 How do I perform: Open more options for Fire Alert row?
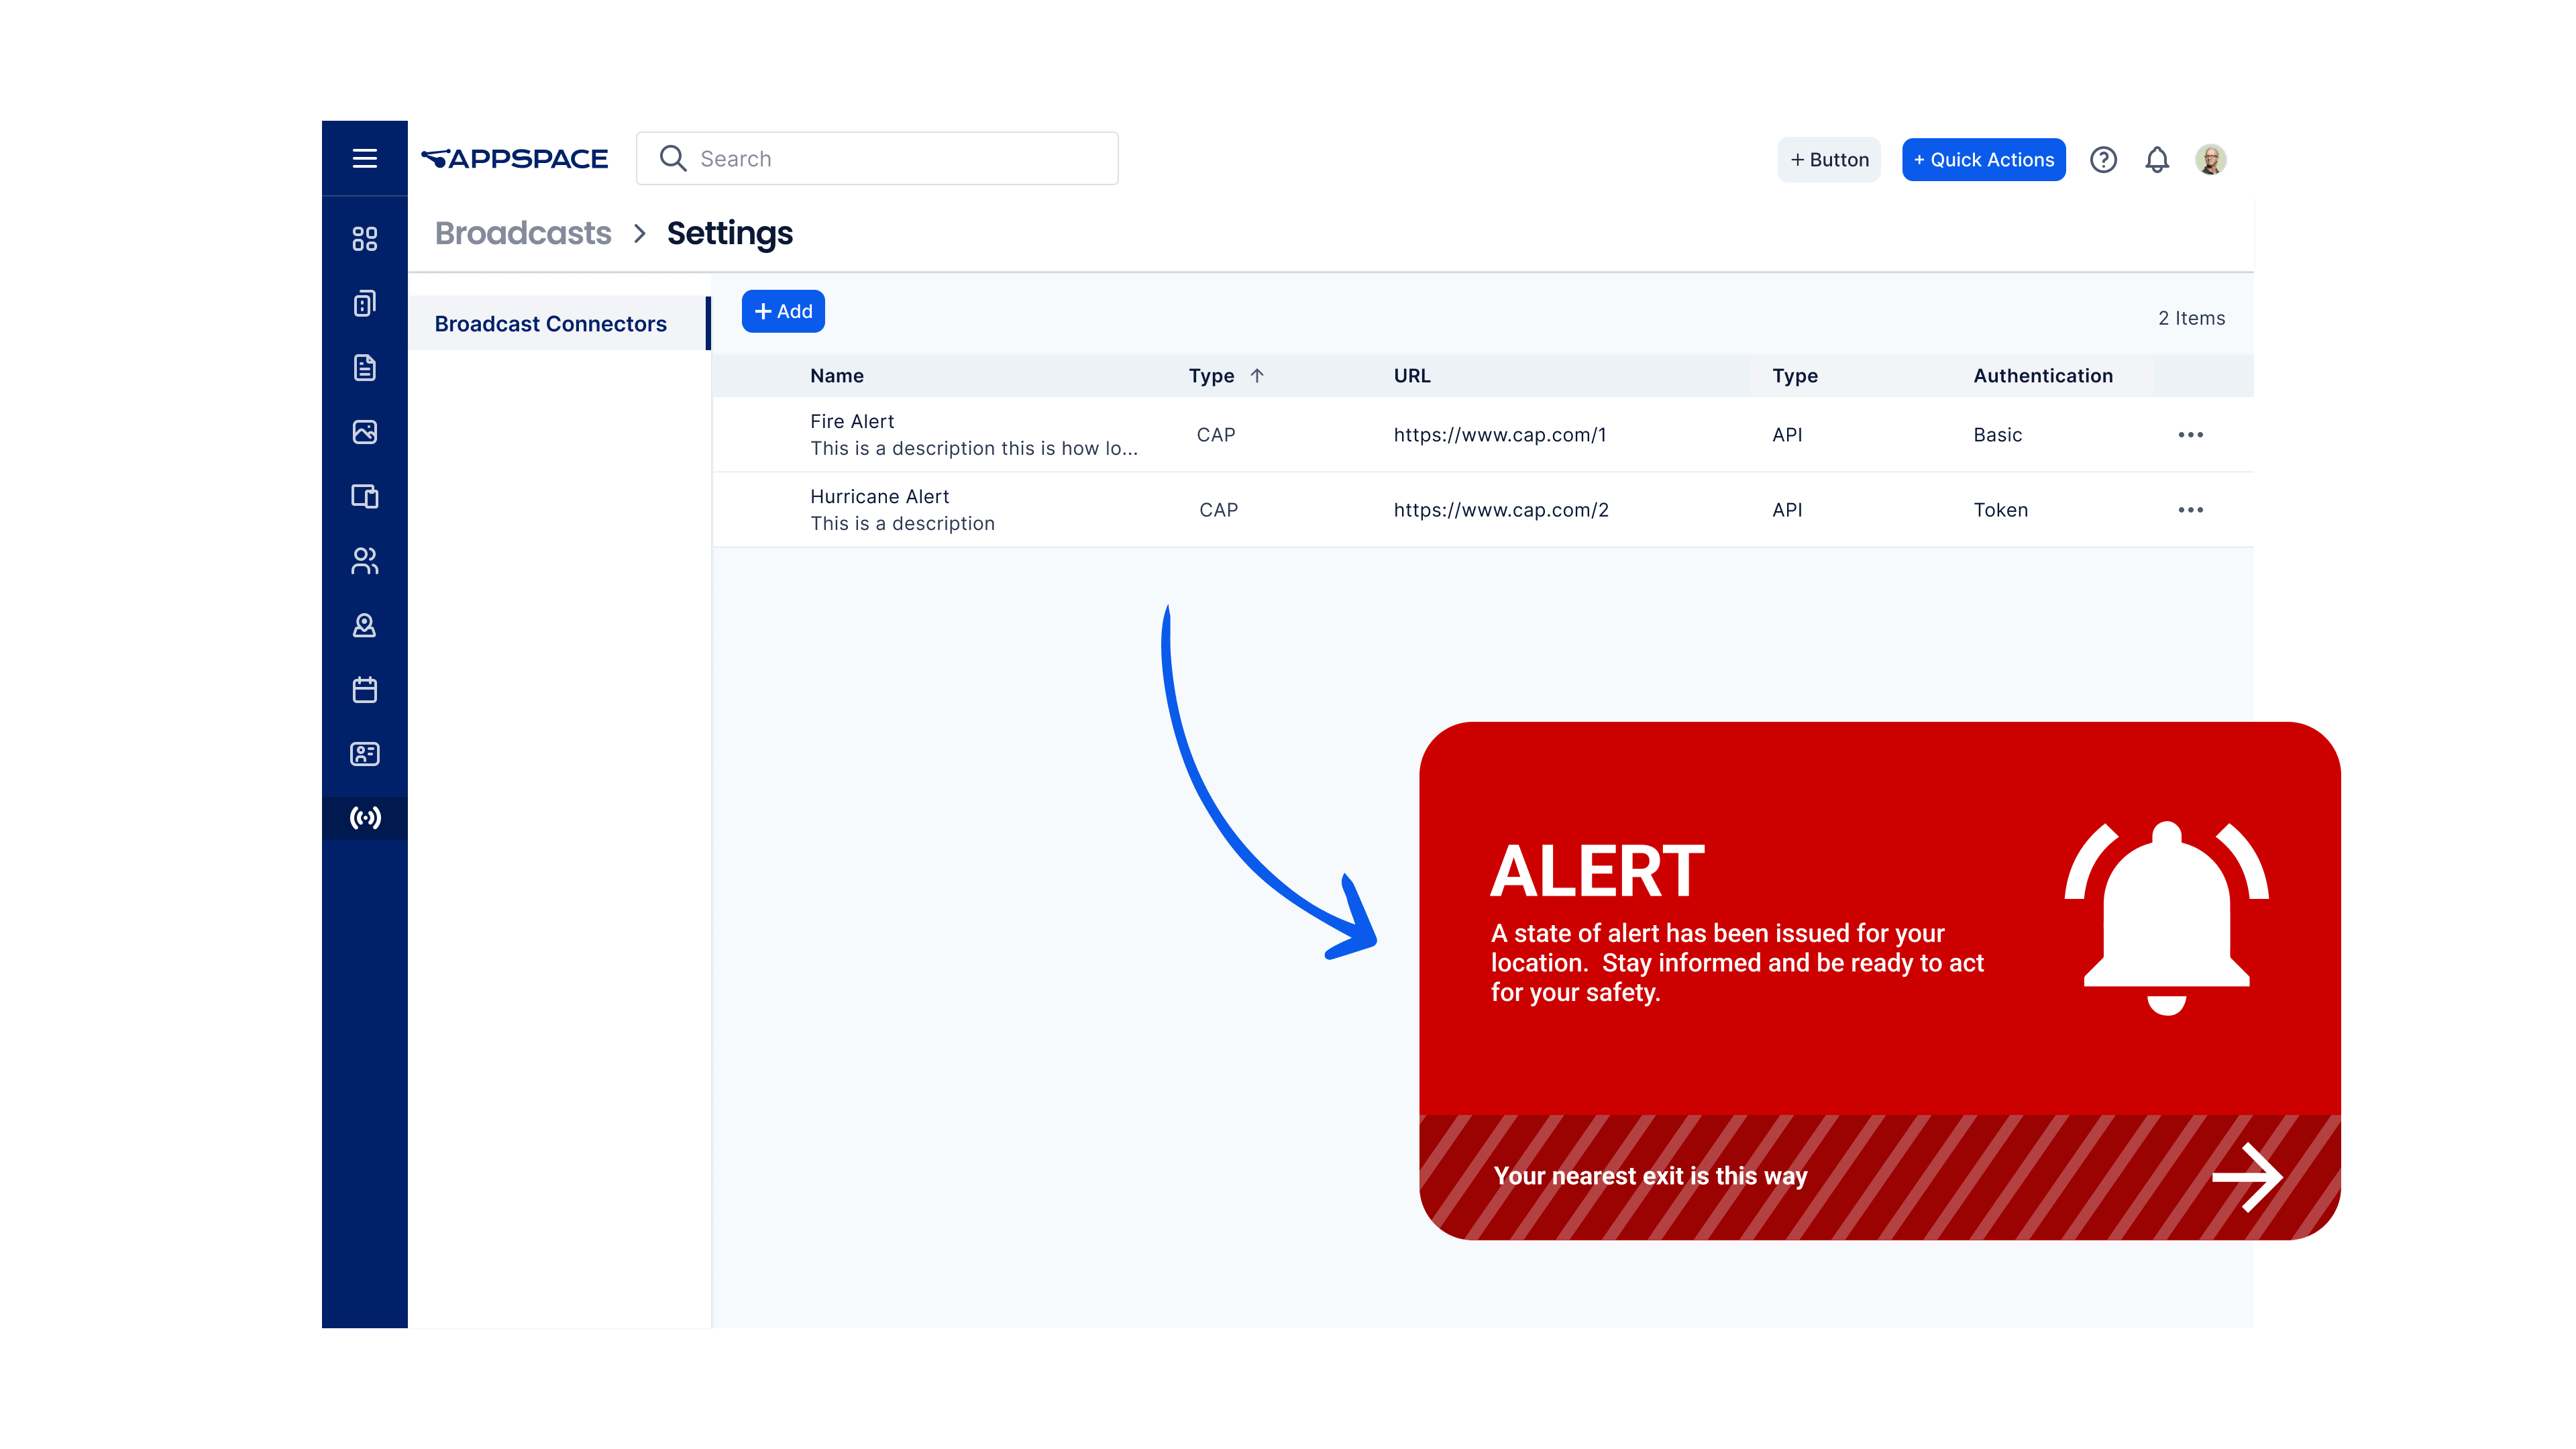click(x=2190, y=435)
